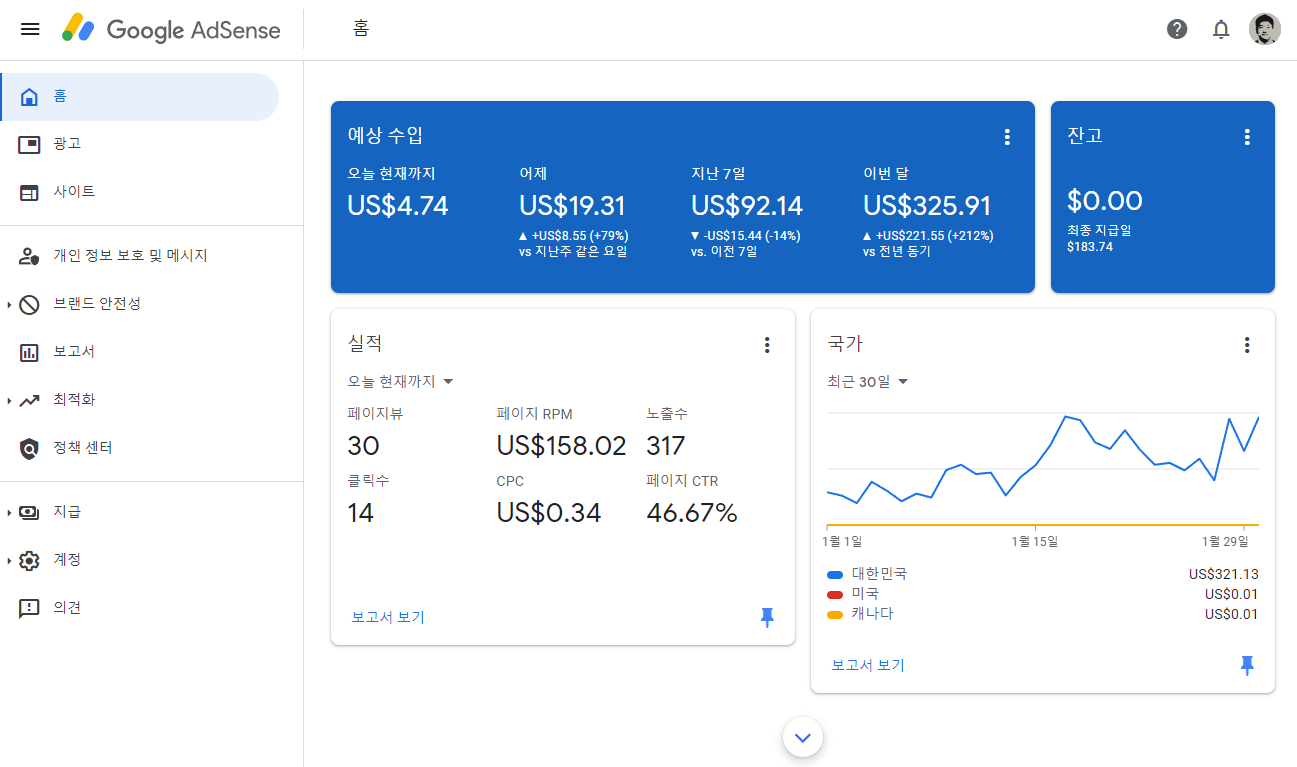Viewport: 1297px width, 767px height.
Task: Click the US$321.13 대한민국 earnings value
Action: [x=1224, y=574]
